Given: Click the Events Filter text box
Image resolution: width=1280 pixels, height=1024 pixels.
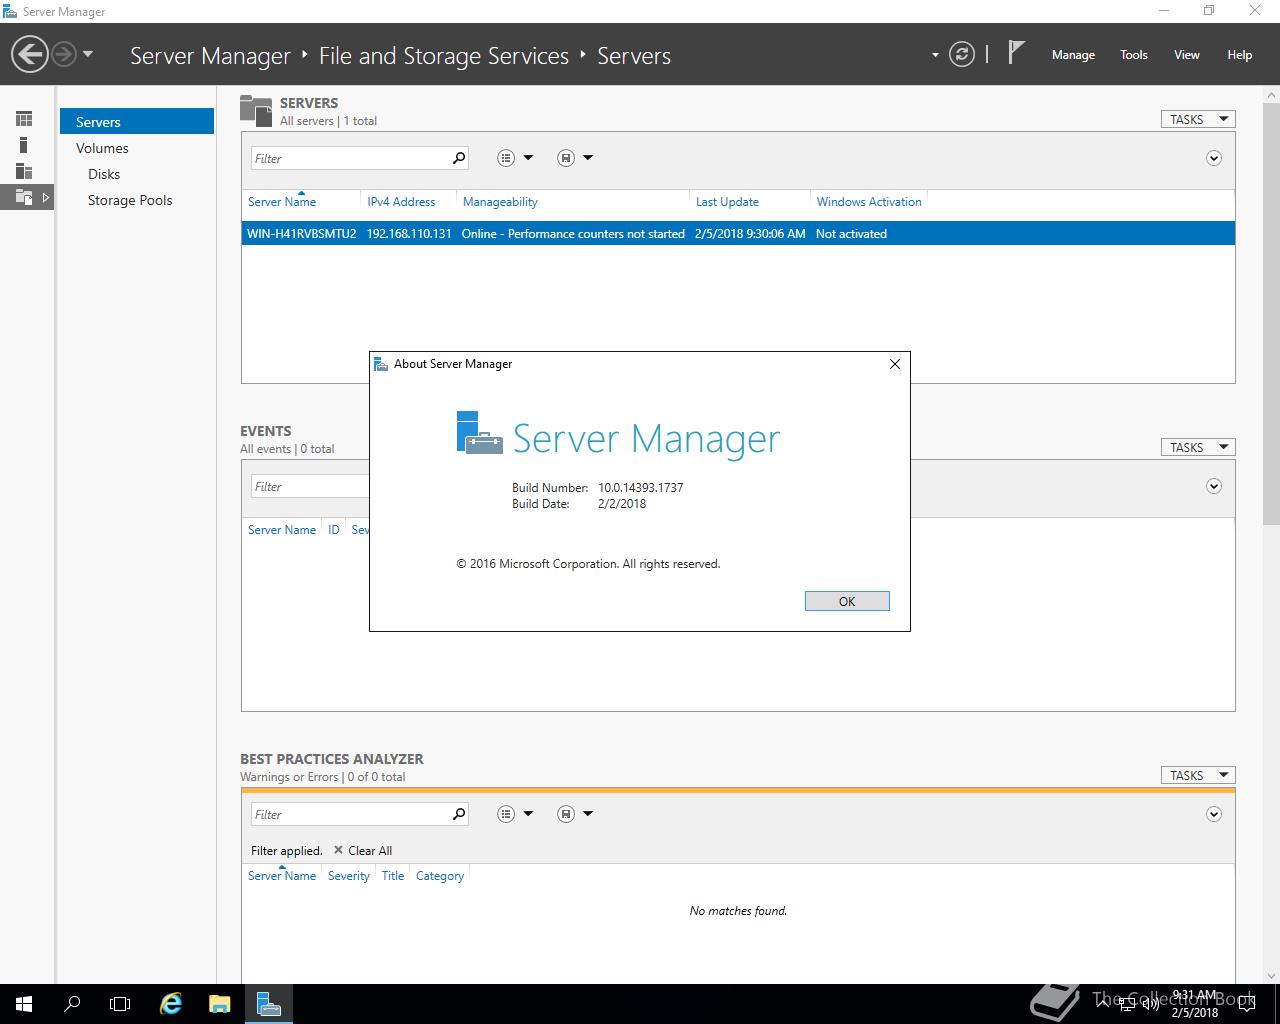Looking at the screenshot, I should [310, 486].
